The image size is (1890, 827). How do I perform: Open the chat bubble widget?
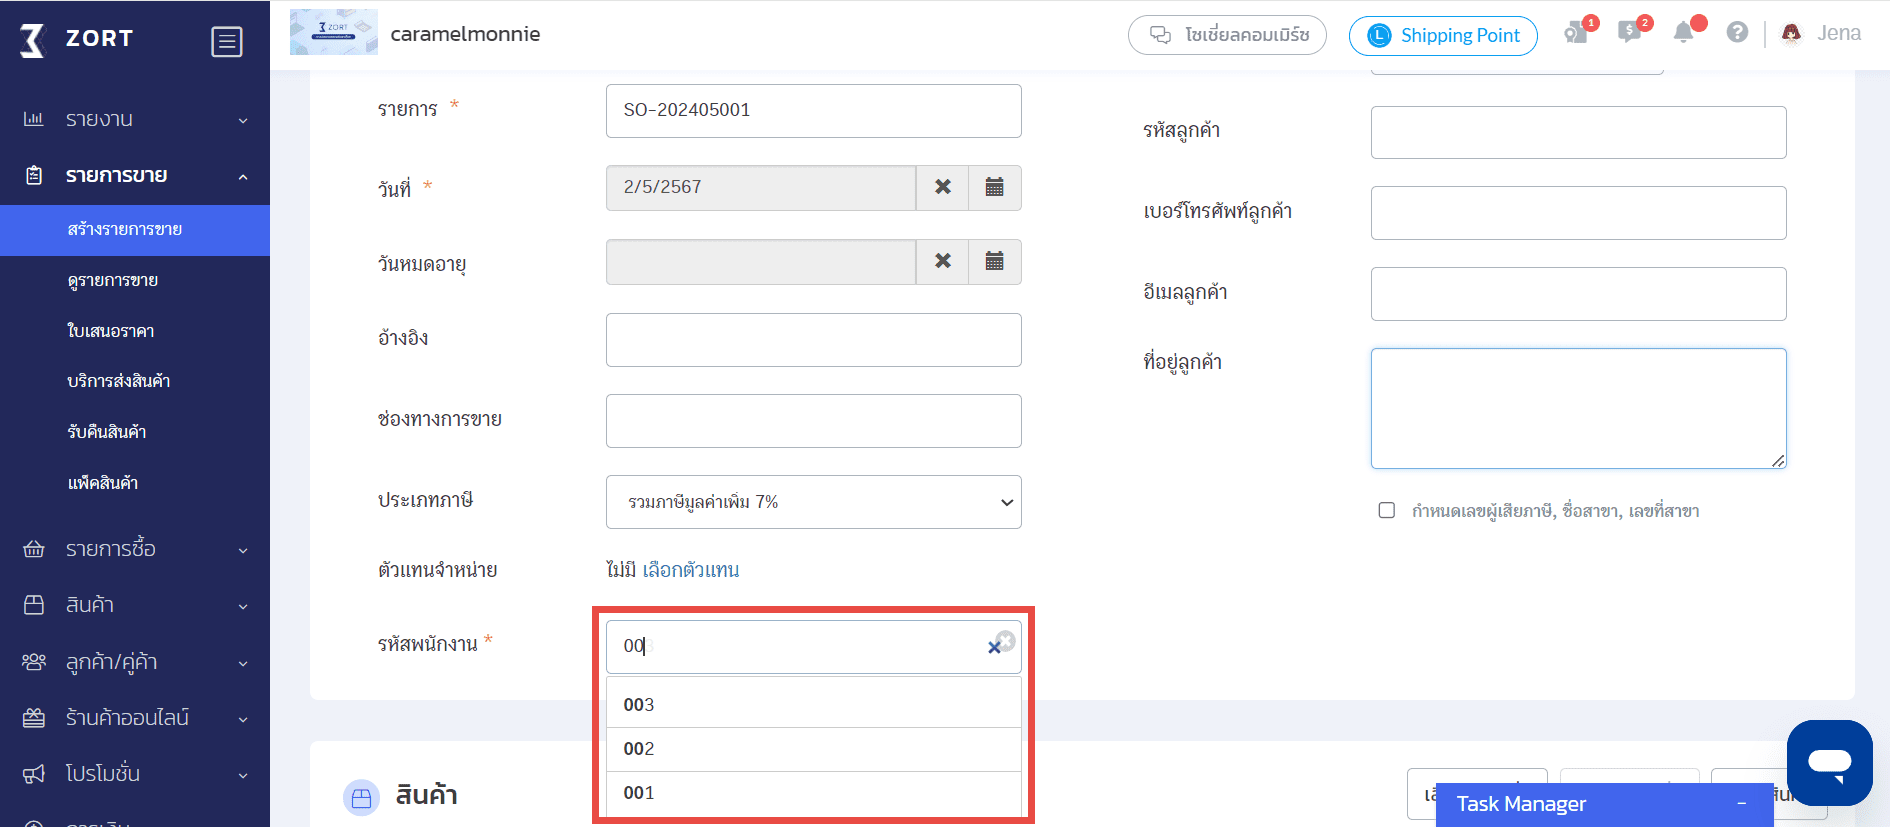1829,762
